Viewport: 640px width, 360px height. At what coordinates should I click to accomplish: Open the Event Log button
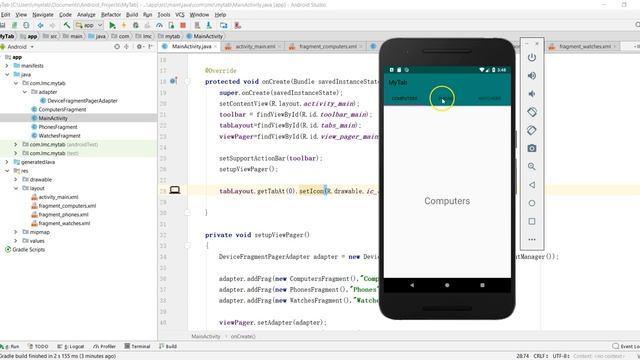[626, 347]
